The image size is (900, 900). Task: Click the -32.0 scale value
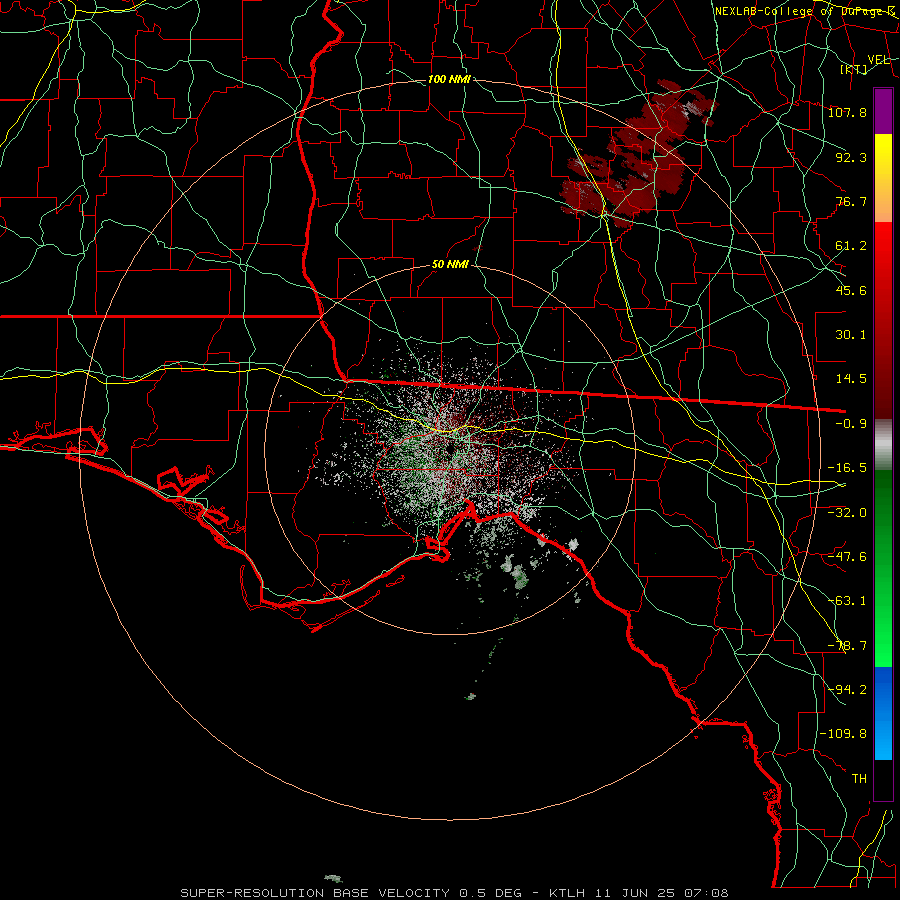pos(847,513)
